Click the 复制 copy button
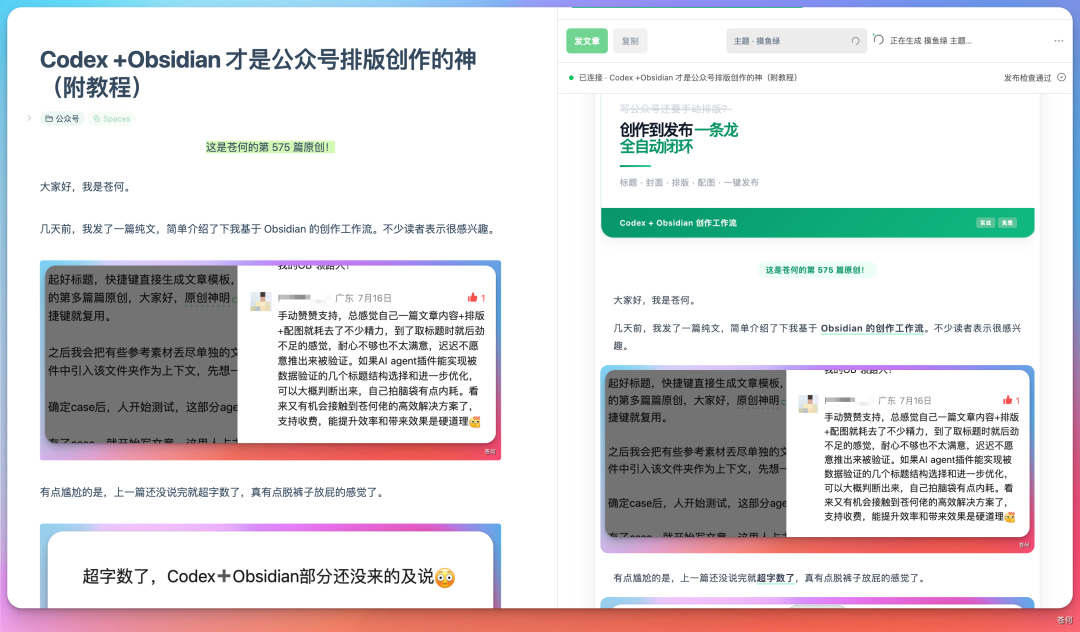Viewport: 1080px width, 632px height. click(630, 41)
